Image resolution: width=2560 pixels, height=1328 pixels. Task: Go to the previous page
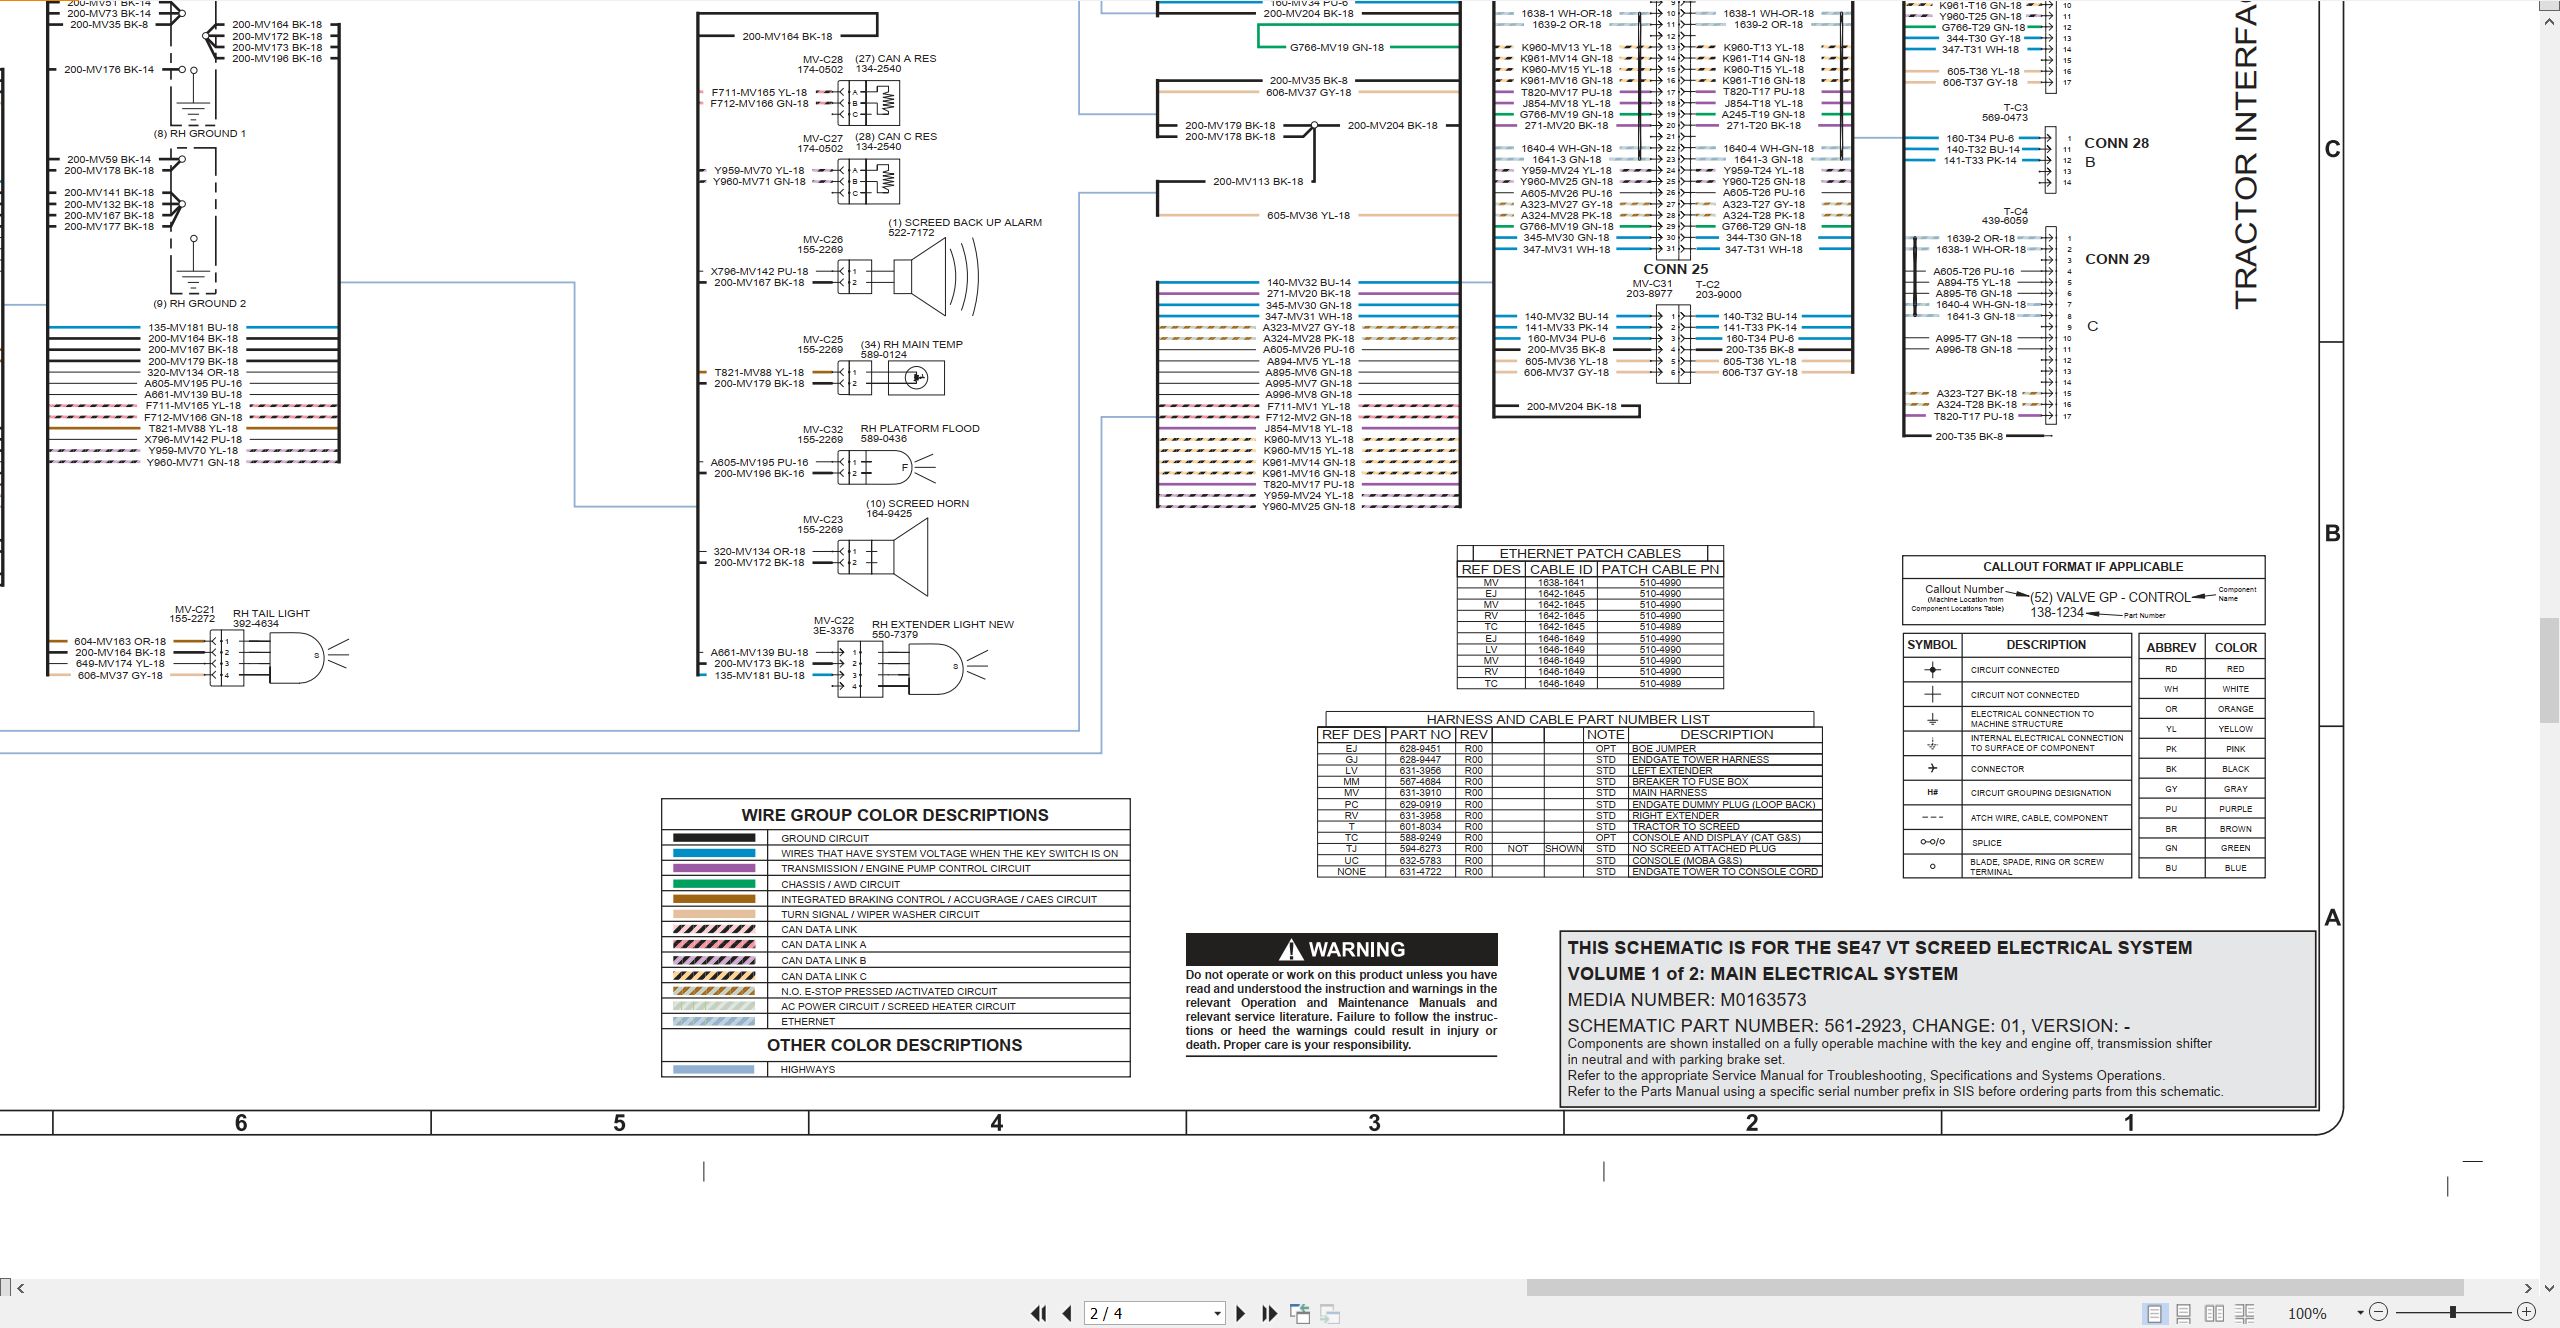(1067, 1313)
